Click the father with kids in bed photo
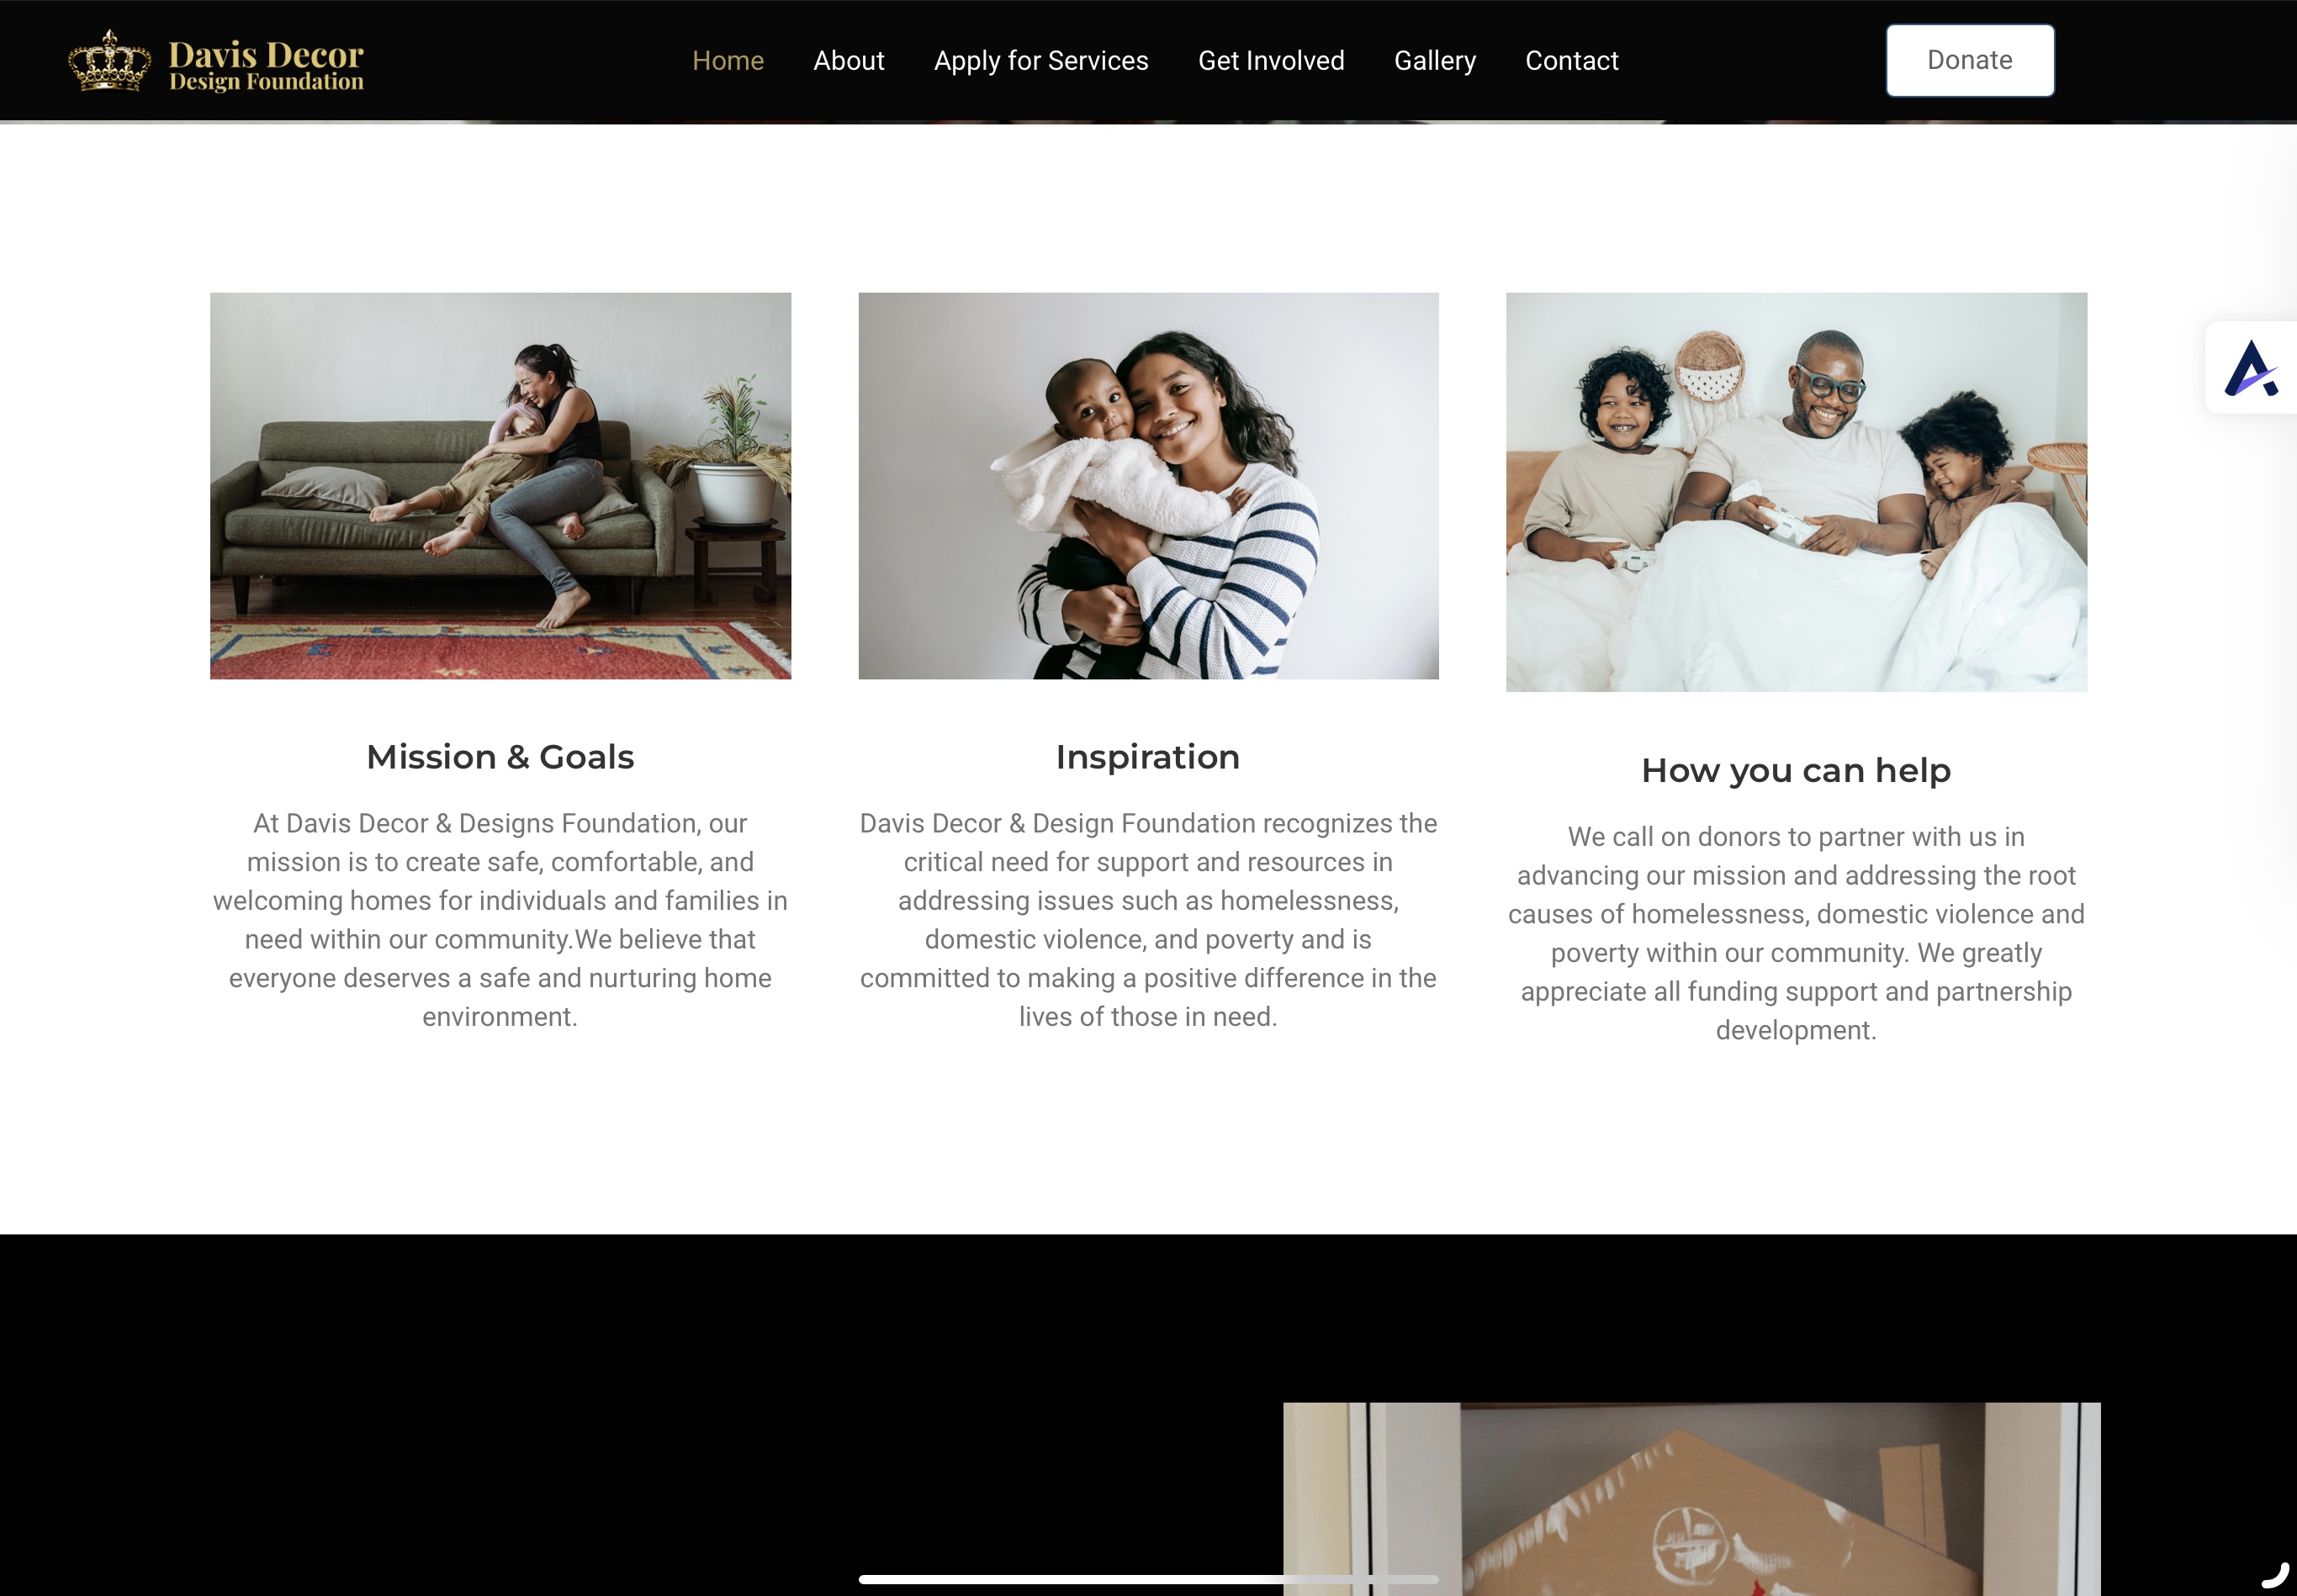Screen dimensions: 2297x1596 point(1796,492)
